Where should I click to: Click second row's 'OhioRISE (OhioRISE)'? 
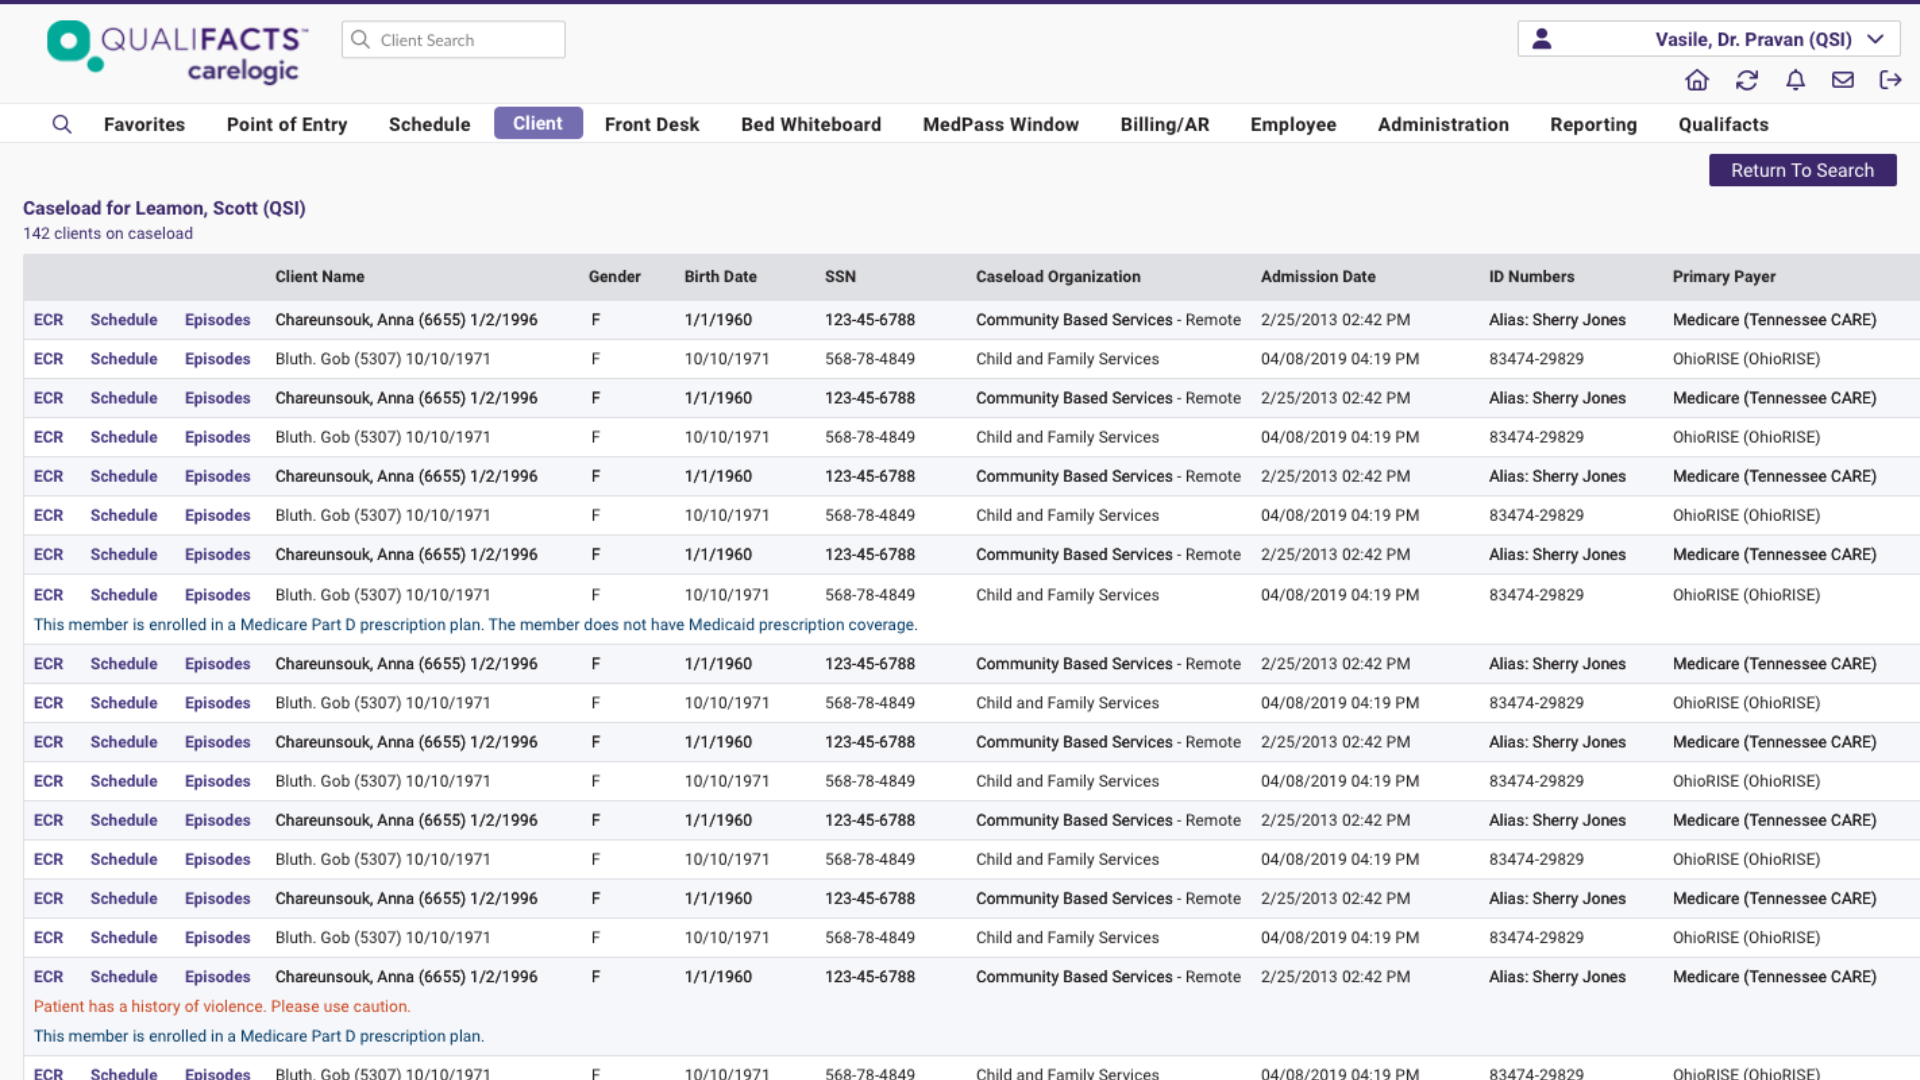point(1746,359)
